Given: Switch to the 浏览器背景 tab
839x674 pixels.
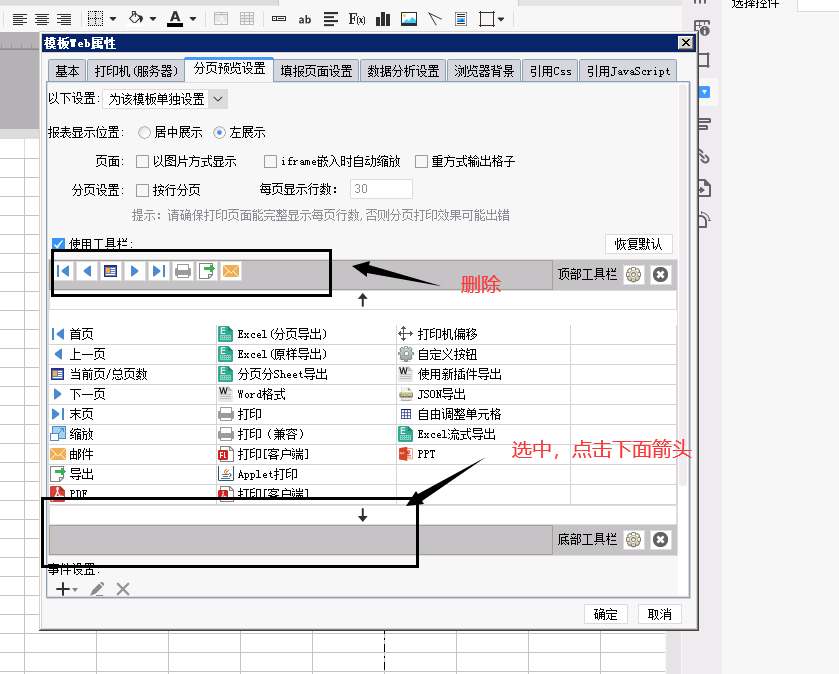Looking at the screenshot, I should [484, 71].
